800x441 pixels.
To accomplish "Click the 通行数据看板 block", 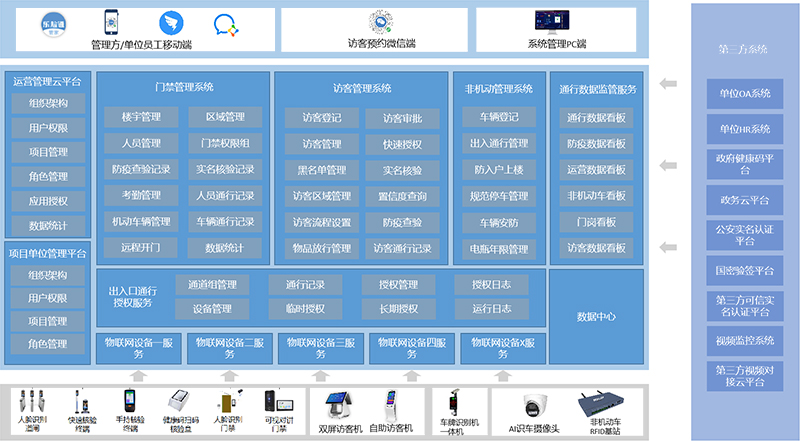I will [x=596, y=118].
